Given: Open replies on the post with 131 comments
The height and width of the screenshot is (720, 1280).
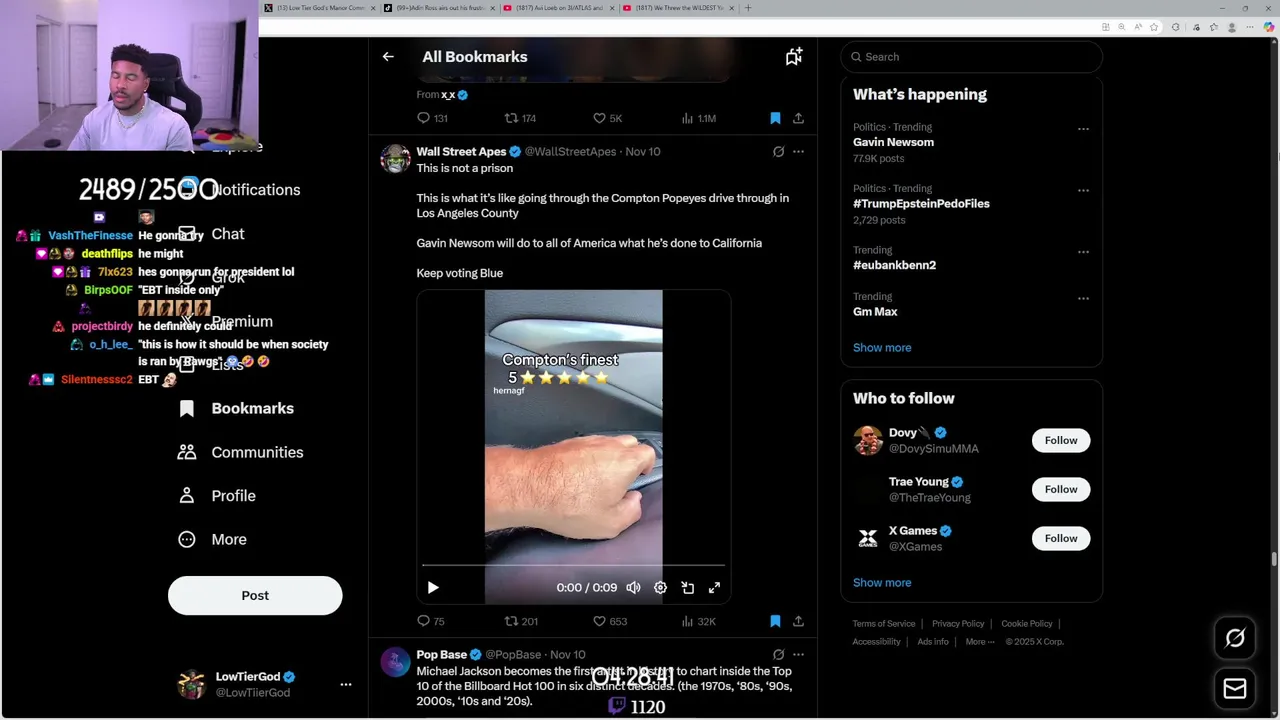Looking at the screenshot, I should [432, 118].
